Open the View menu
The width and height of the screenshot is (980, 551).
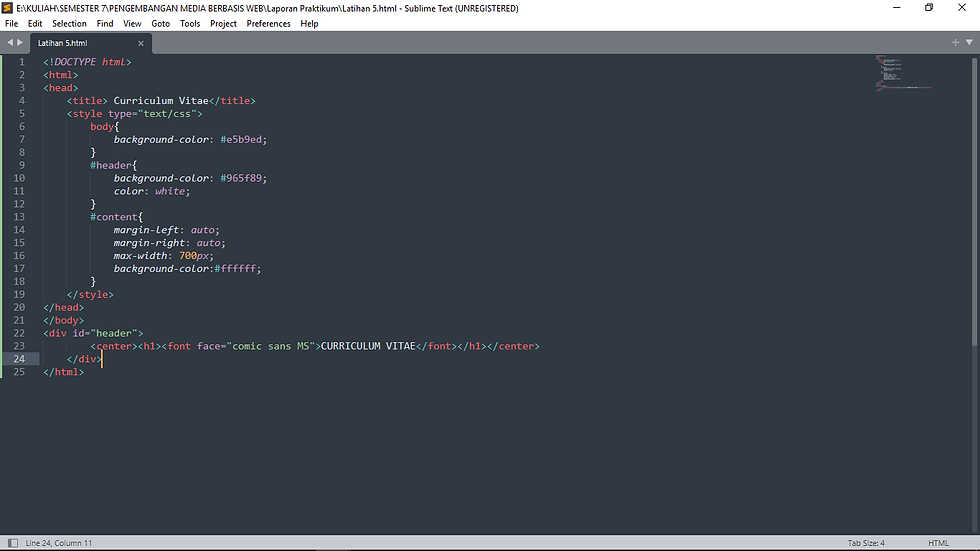[132, 24]
